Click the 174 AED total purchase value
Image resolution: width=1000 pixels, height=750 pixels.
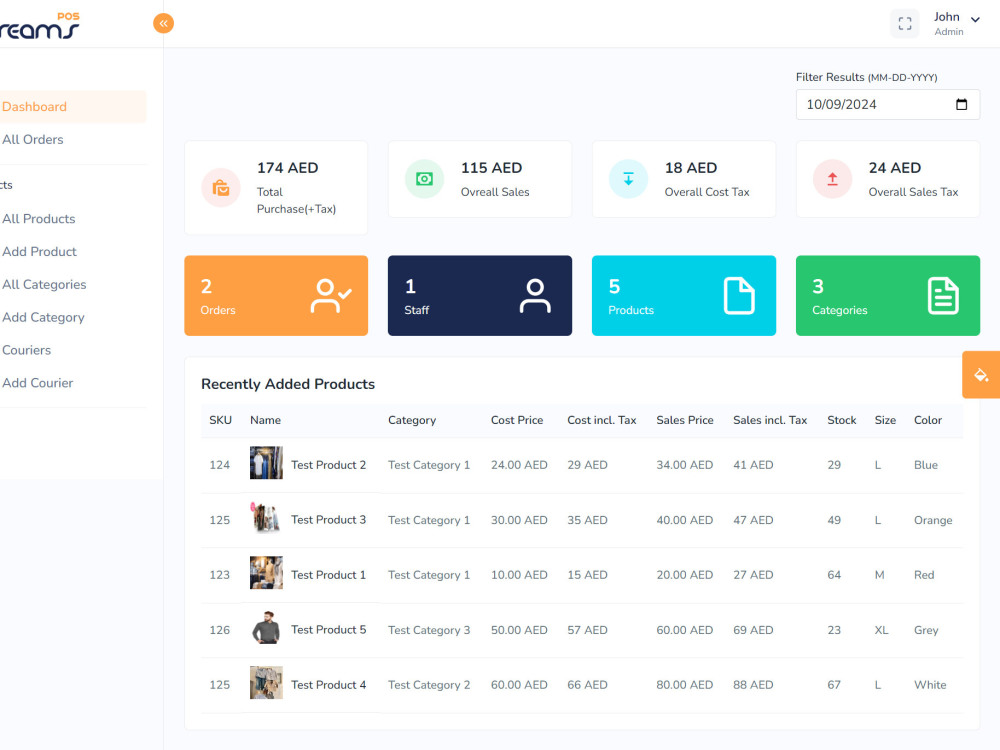point(287,168)
